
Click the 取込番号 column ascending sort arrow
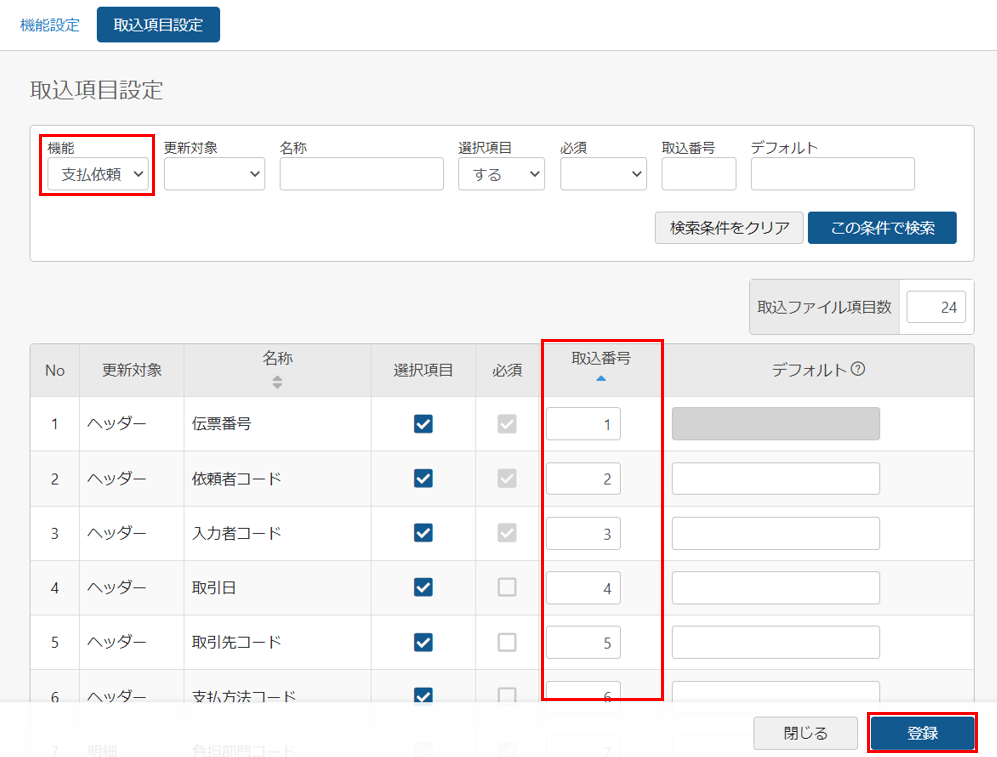[601, 378]
